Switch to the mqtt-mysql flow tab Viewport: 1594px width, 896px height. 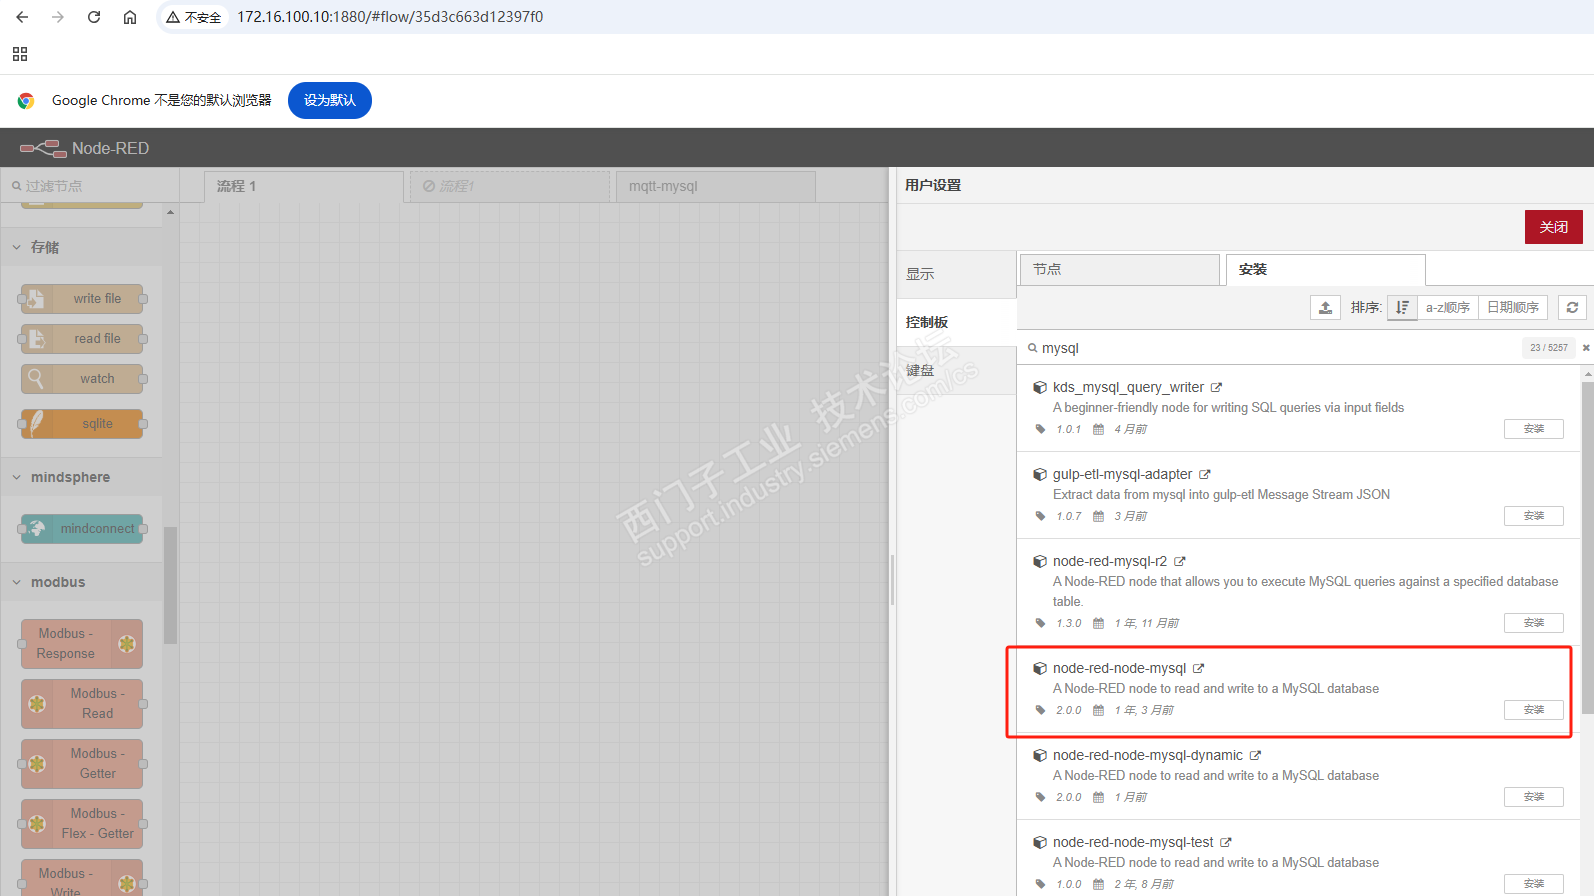coord(716,186)
